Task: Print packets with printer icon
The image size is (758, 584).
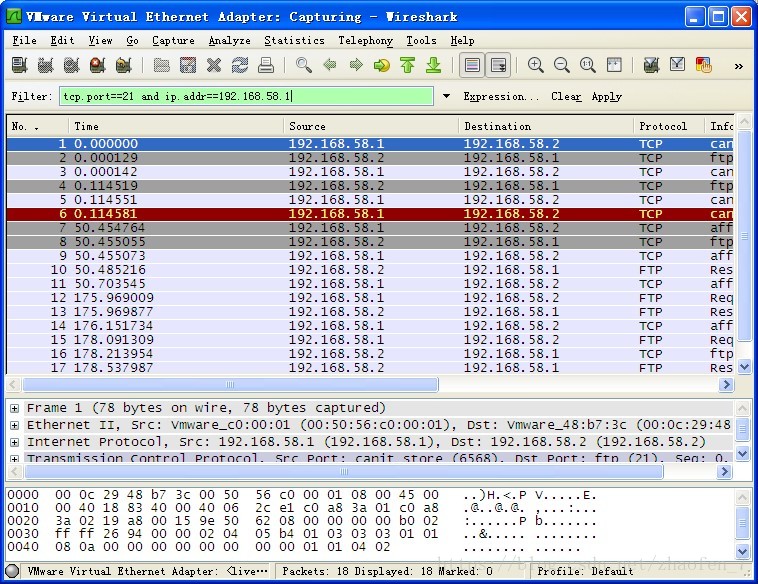Action: coord(266,65)
